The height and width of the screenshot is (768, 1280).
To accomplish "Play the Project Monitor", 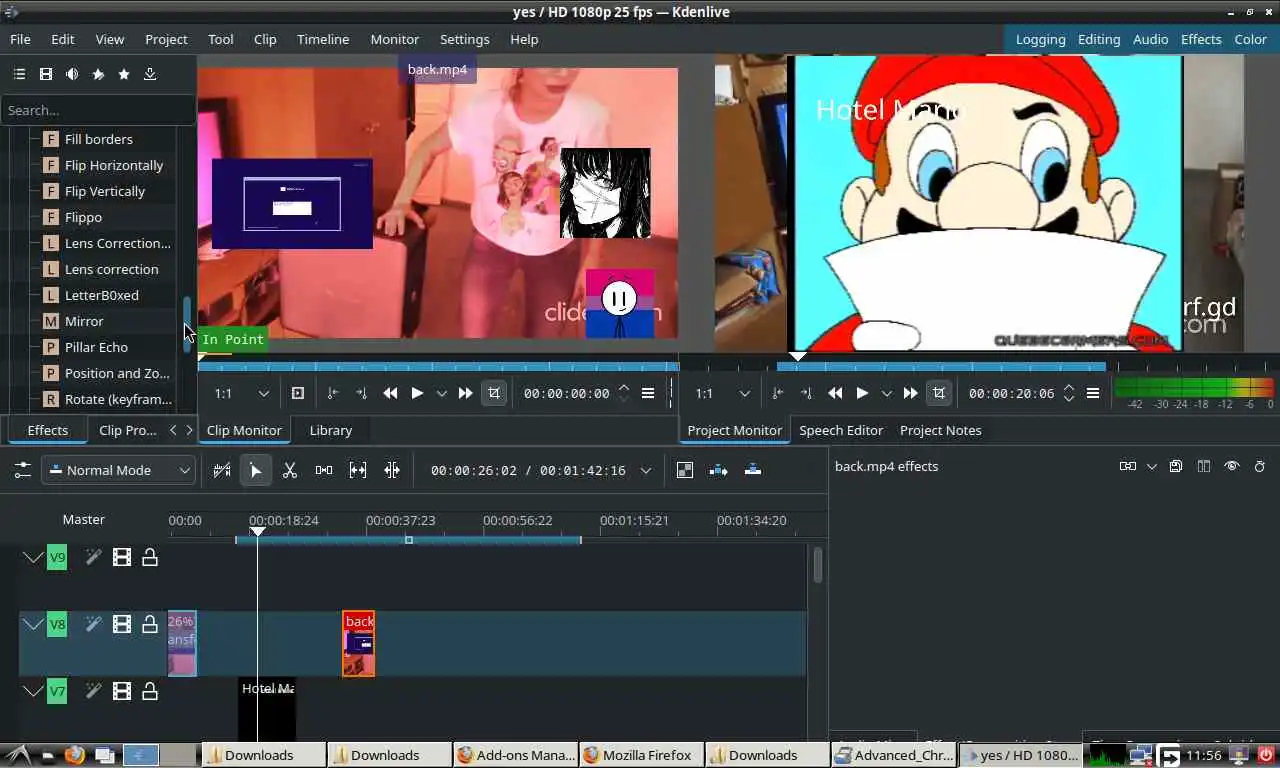I will pos(863,393).
